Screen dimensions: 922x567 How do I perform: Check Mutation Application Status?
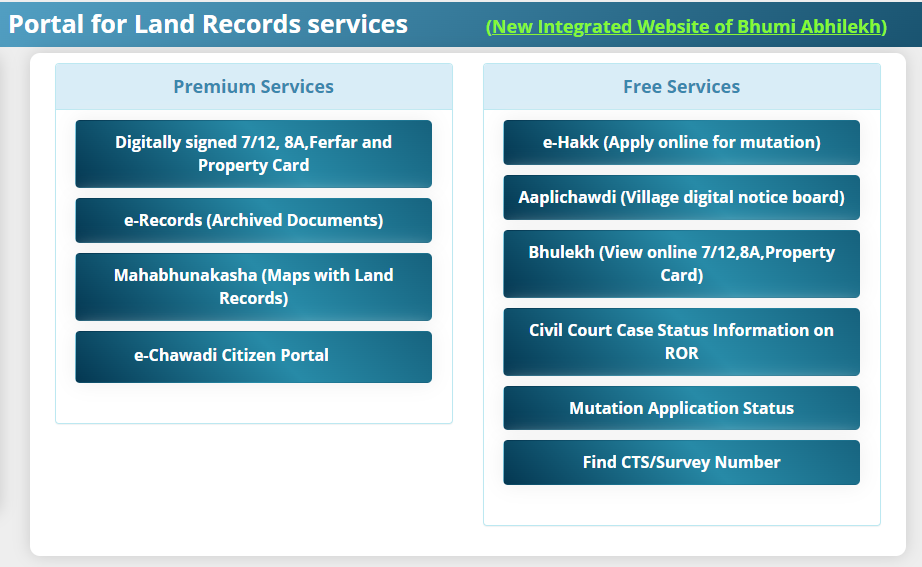coord(682,408)
